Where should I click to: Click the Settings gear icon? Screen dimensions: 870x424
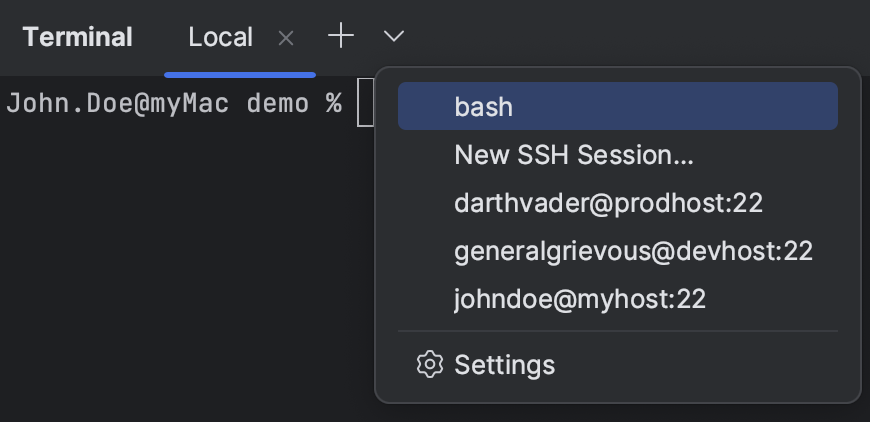tap(429, 365)
